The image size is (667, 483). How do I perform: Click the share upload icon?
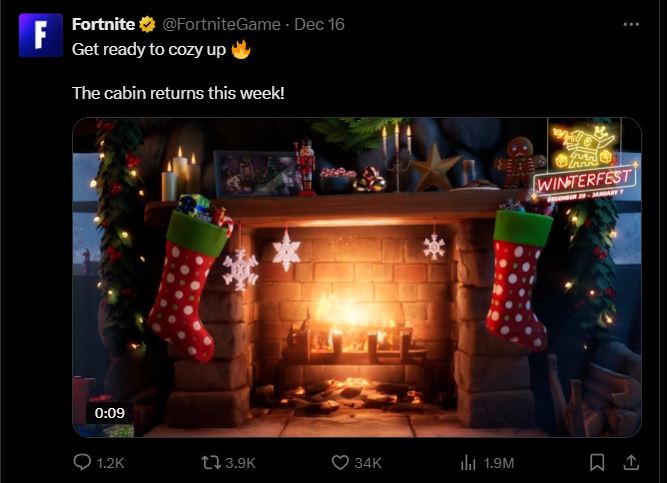point(631,462)
